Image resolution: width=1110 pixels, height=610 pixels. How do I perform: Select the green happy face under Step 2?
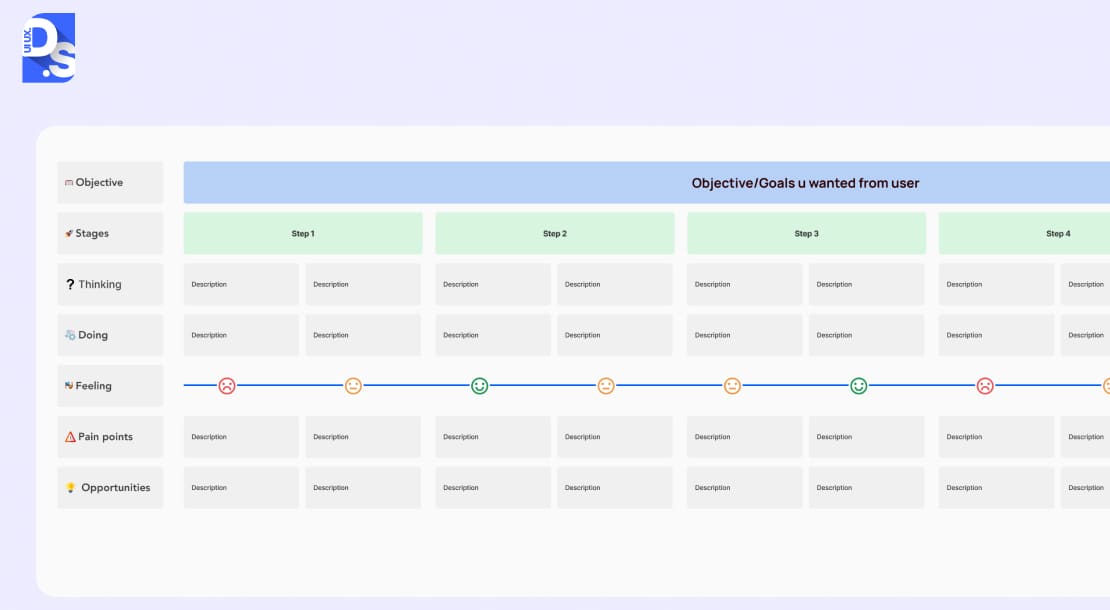pyautogui.click(x=480, y=386)
